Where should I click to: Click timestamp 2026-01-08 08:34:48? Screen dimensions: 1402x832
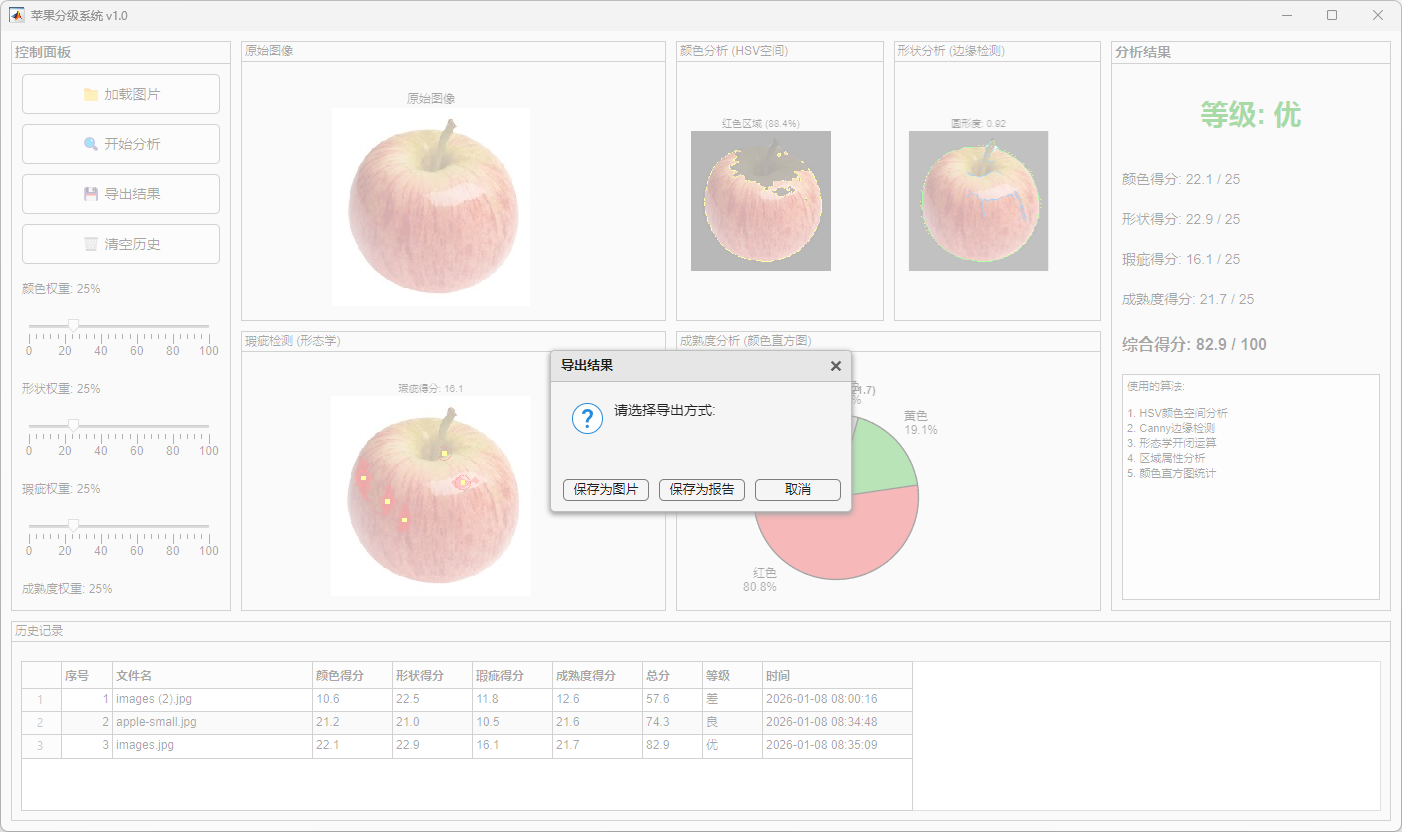pos(837,722)
